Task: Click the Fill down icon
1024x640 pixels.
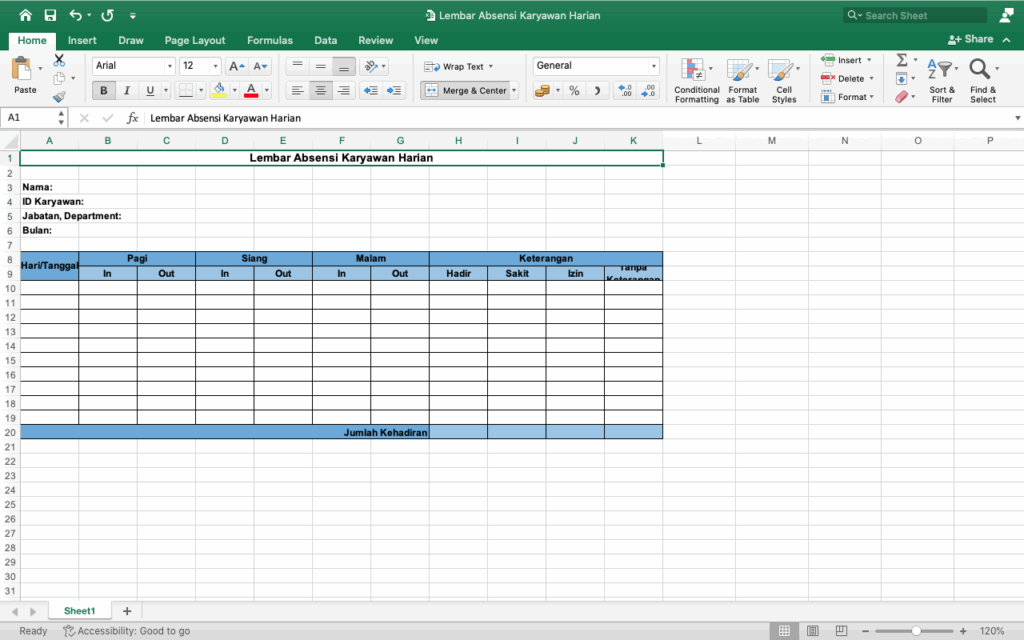Action: click(x=901, y=79)
